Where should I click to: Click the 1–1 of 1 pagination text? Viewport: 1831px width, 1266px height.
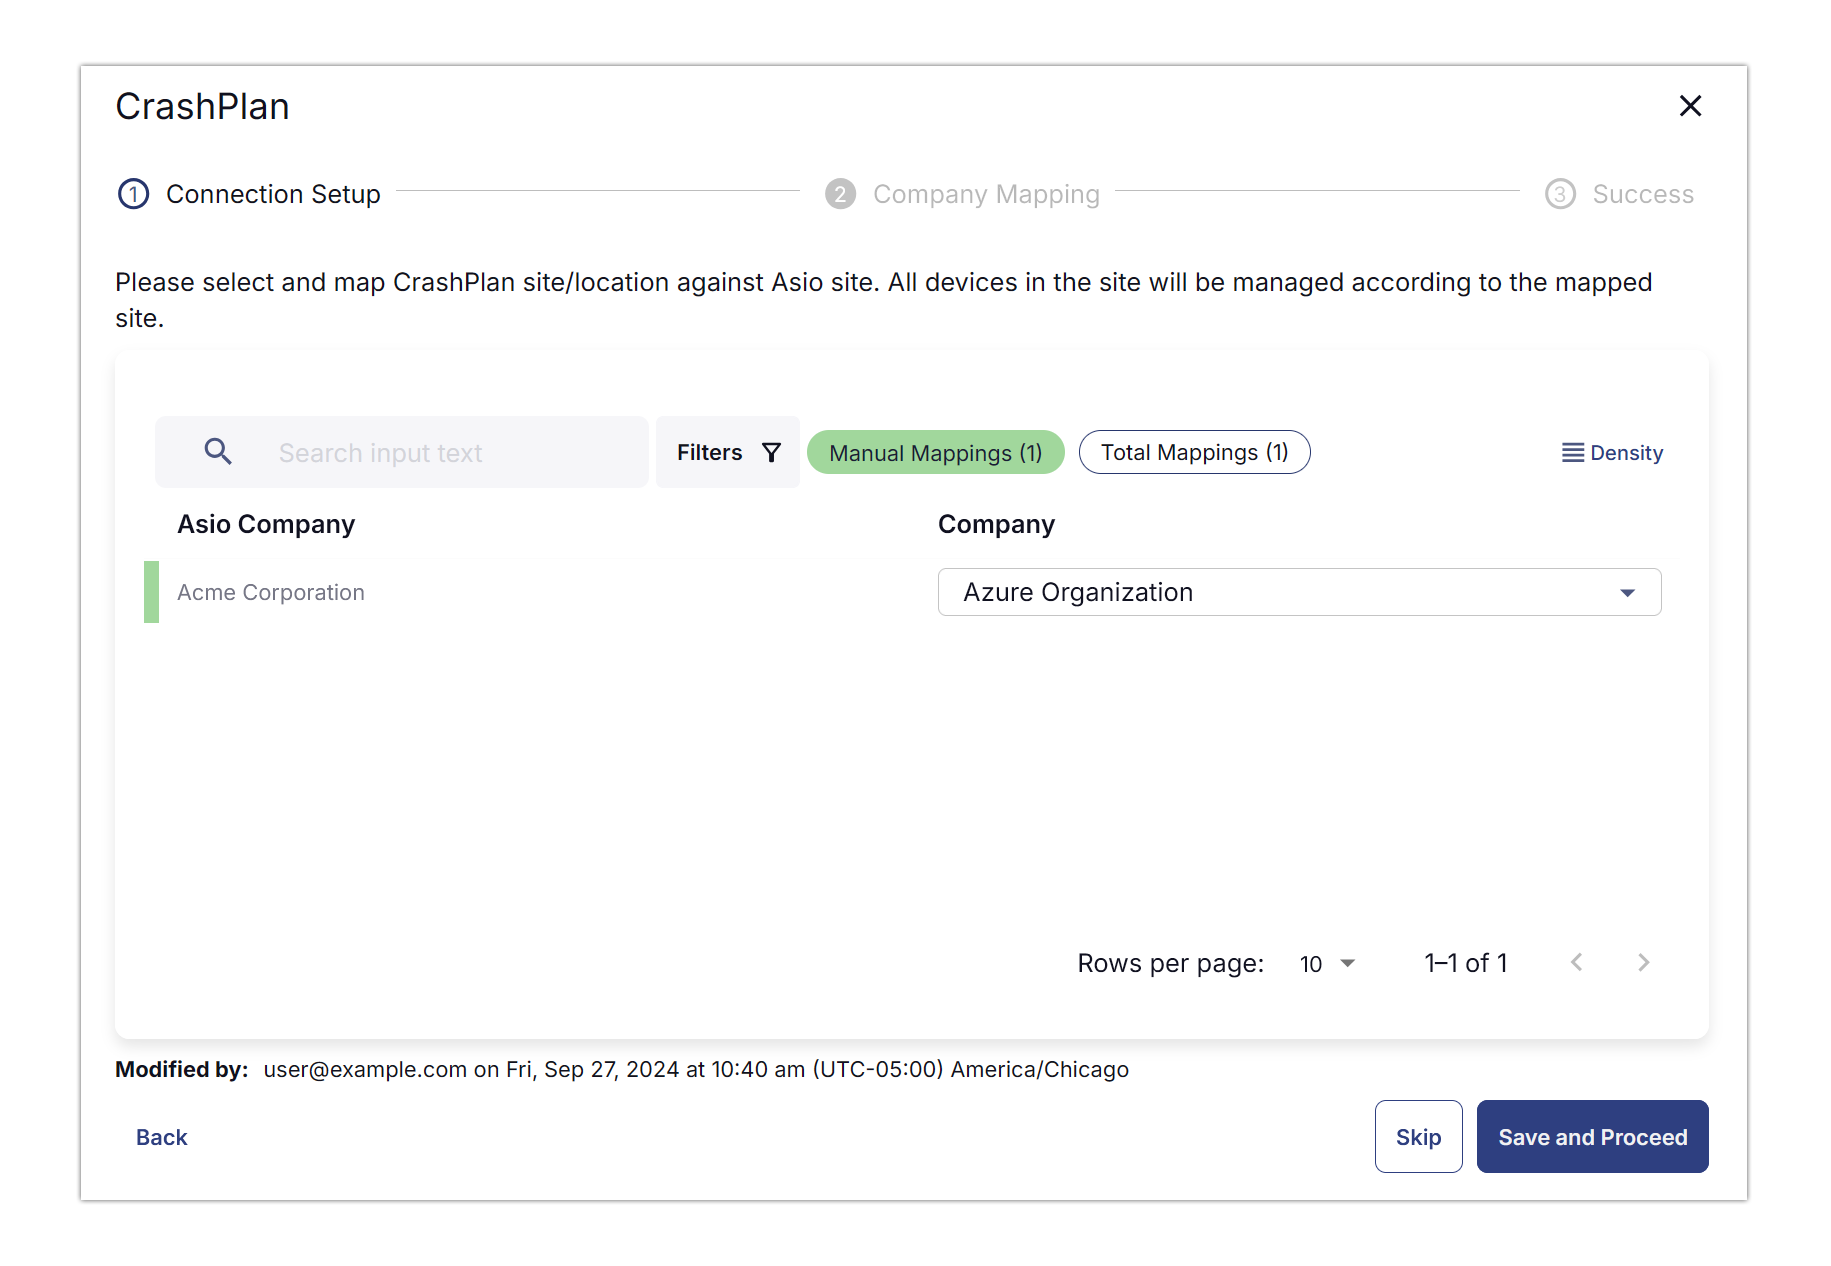[1466, 963]
